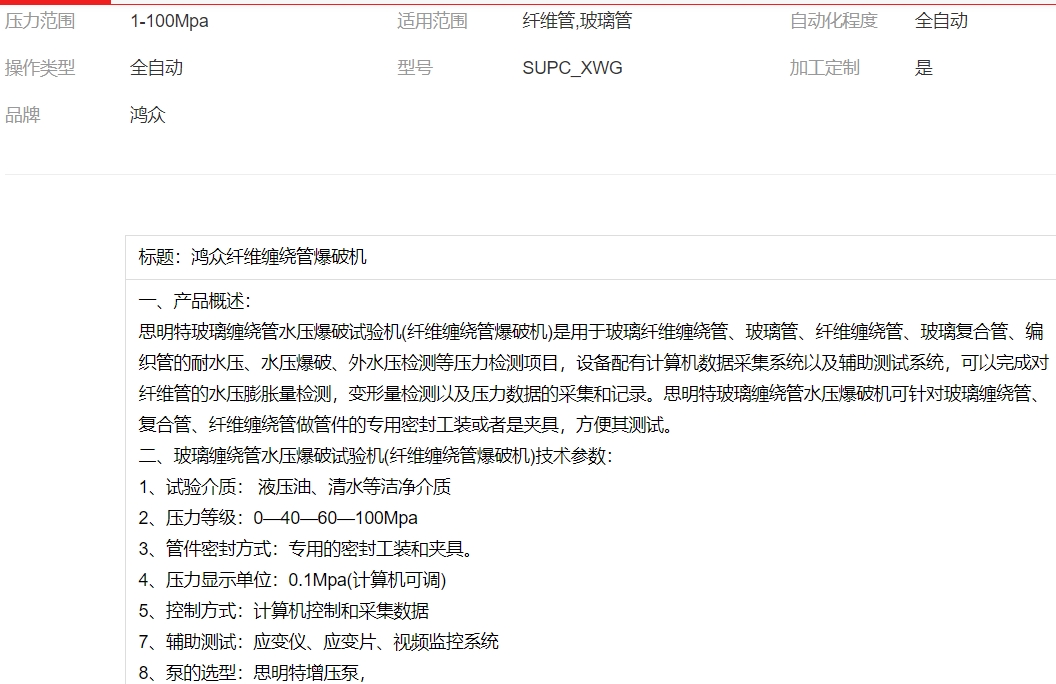Click the line 3、管件密封方式
This screenshot has width=1056, height=684.
click(306, 549)
